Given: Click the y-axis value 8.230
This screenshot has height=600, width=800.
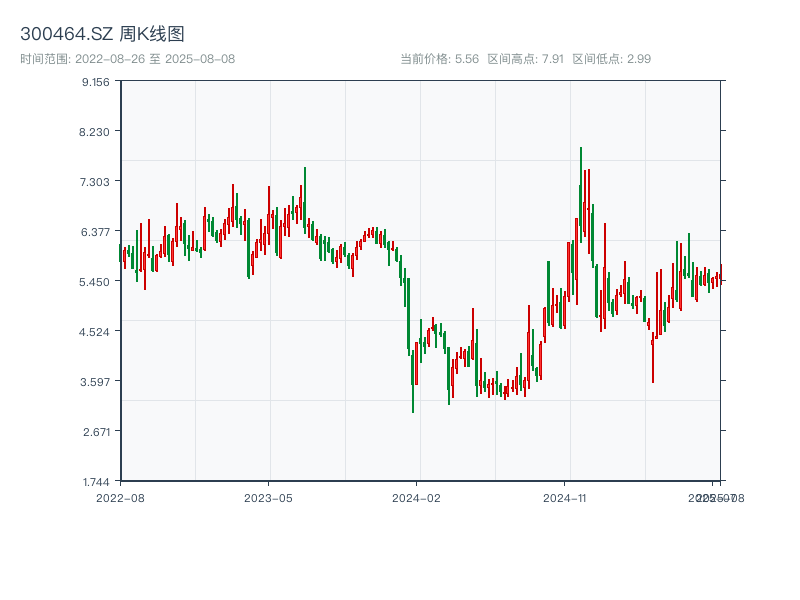Looking at the screenshot, I should pos(94,132).
